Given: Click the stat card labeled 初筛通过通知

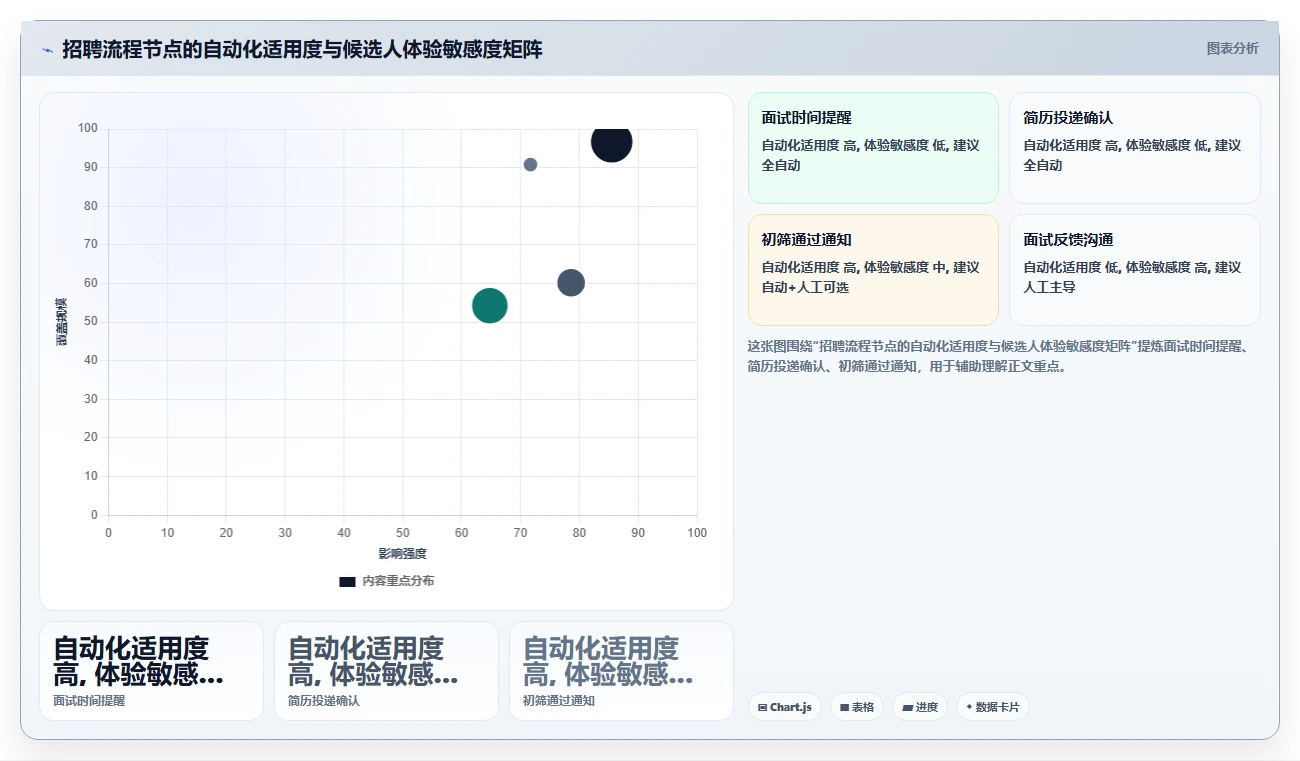Looking at the screenshot, I should [x=621, y=671].
